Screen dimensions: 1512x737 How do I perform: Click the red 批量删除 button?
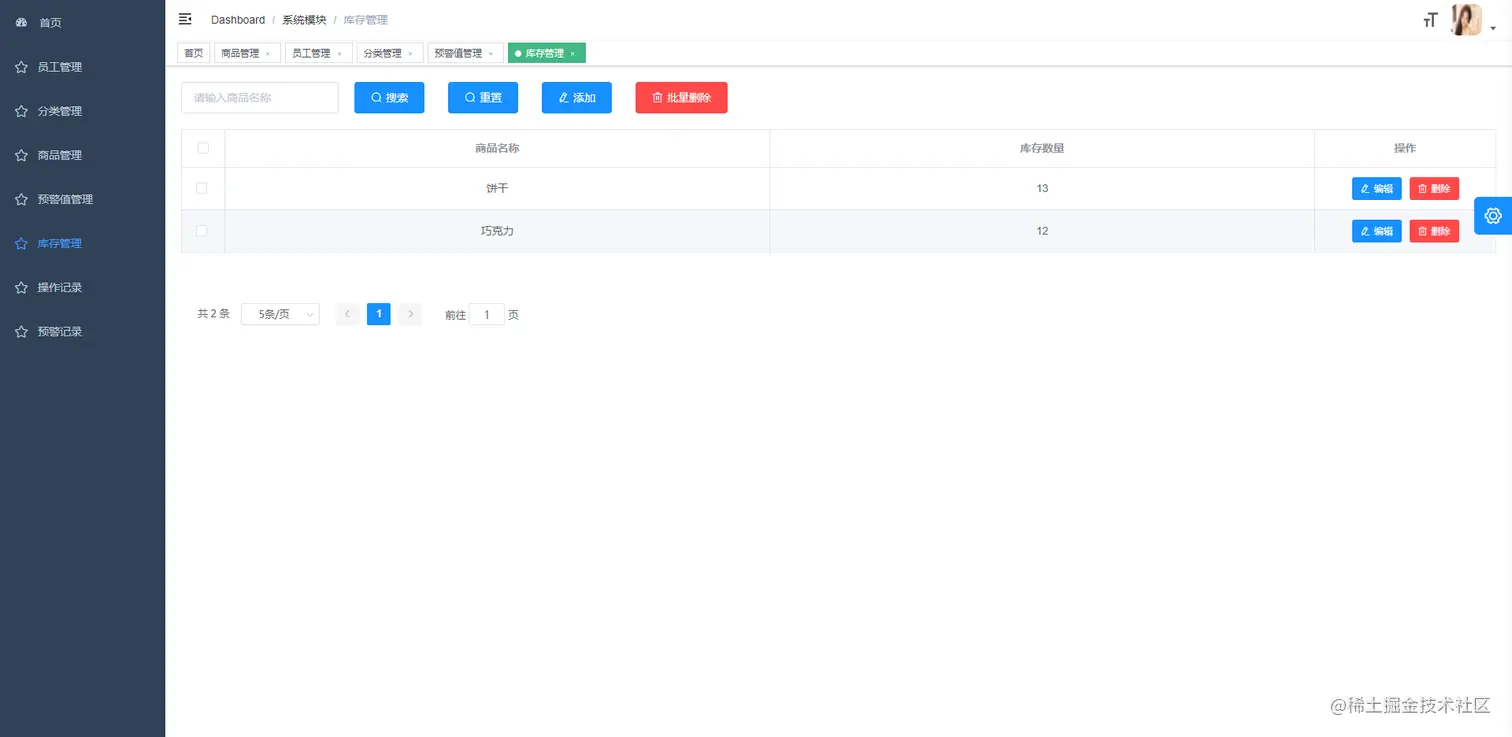(x=681, y=98)
